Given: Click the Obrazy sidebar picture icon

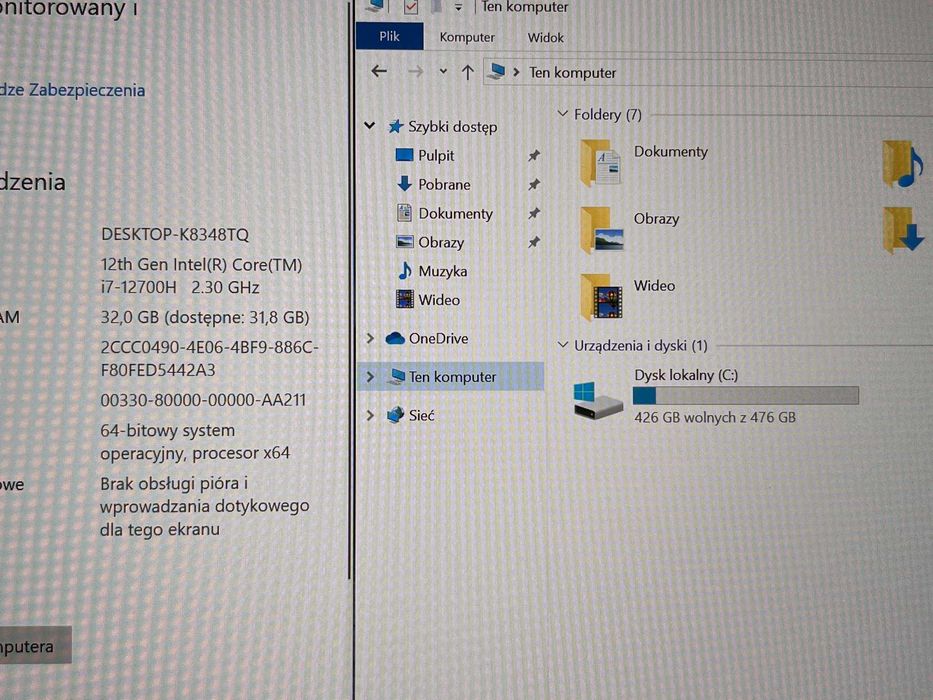Looking at the screenshot, I should click(405, 242).
